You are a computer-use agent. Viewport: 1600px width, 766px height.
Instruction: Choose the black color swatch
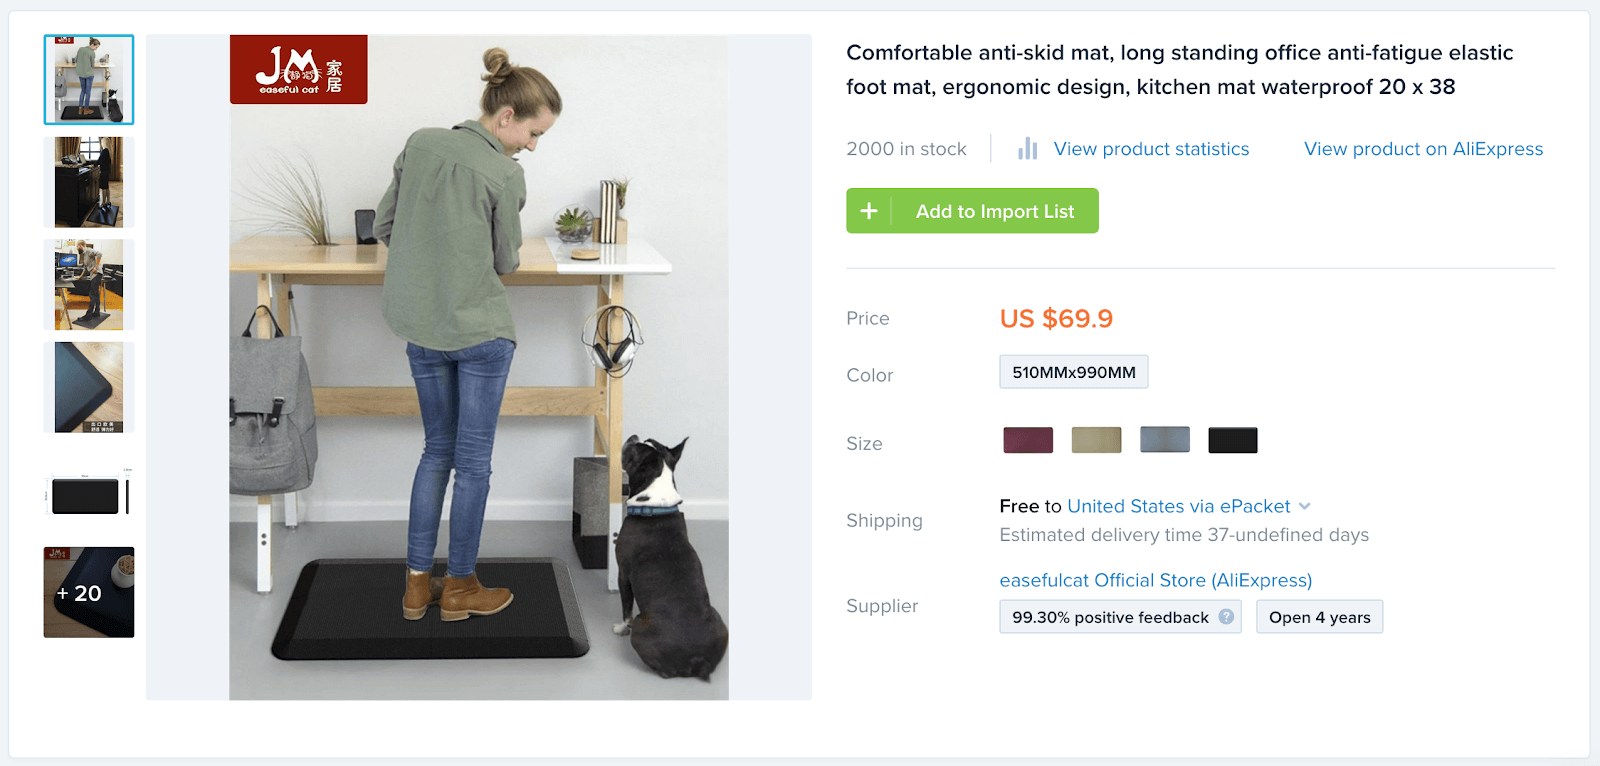click(1232, 440)
